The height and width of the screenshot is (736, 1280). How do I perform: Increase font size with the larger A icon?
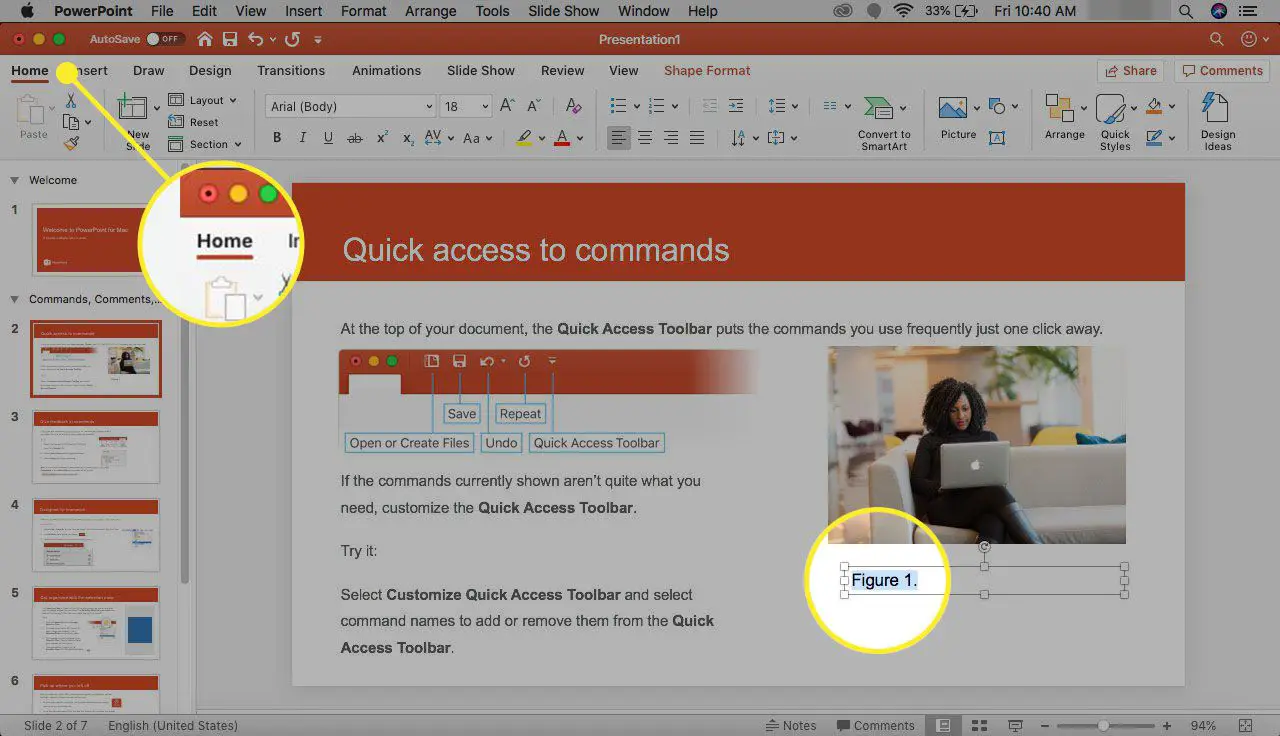click(x=507, y=106)
